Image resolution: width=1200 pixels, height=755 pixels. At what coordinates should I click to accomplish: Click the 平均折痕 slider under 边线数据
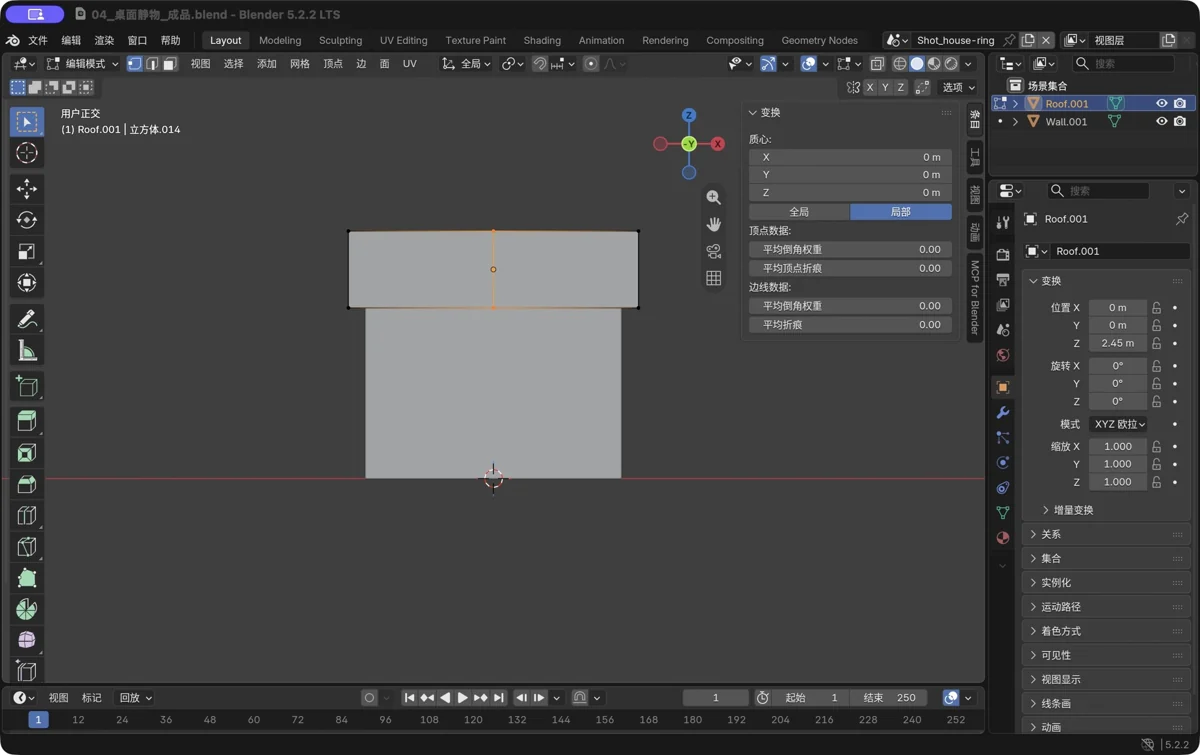(x=850, y=325)
